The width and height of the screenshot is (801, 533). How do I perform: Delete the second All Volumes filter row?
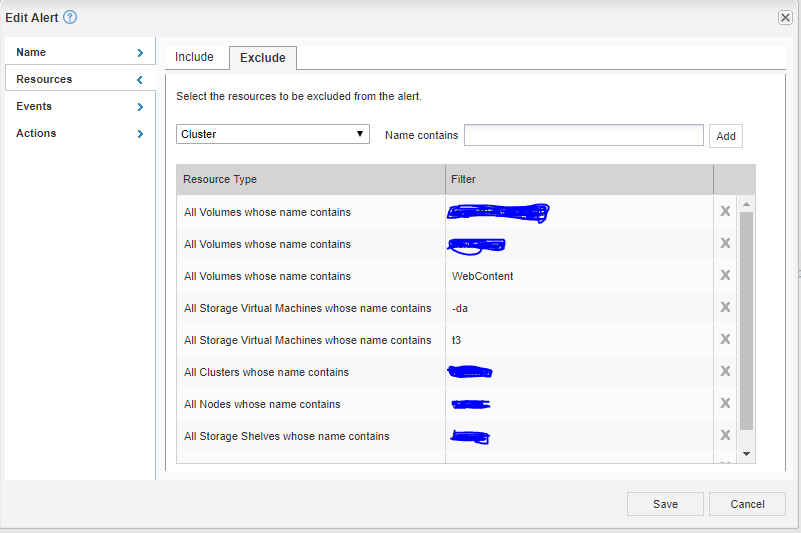coord(725,243)
